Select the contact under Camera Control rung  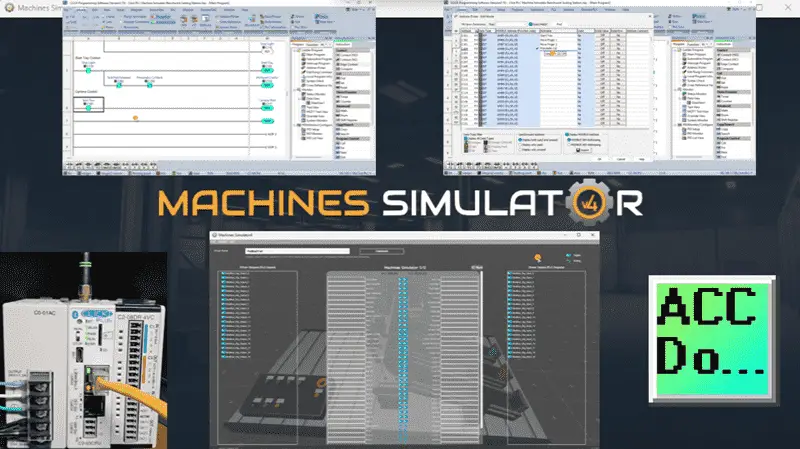coord(88,108)
